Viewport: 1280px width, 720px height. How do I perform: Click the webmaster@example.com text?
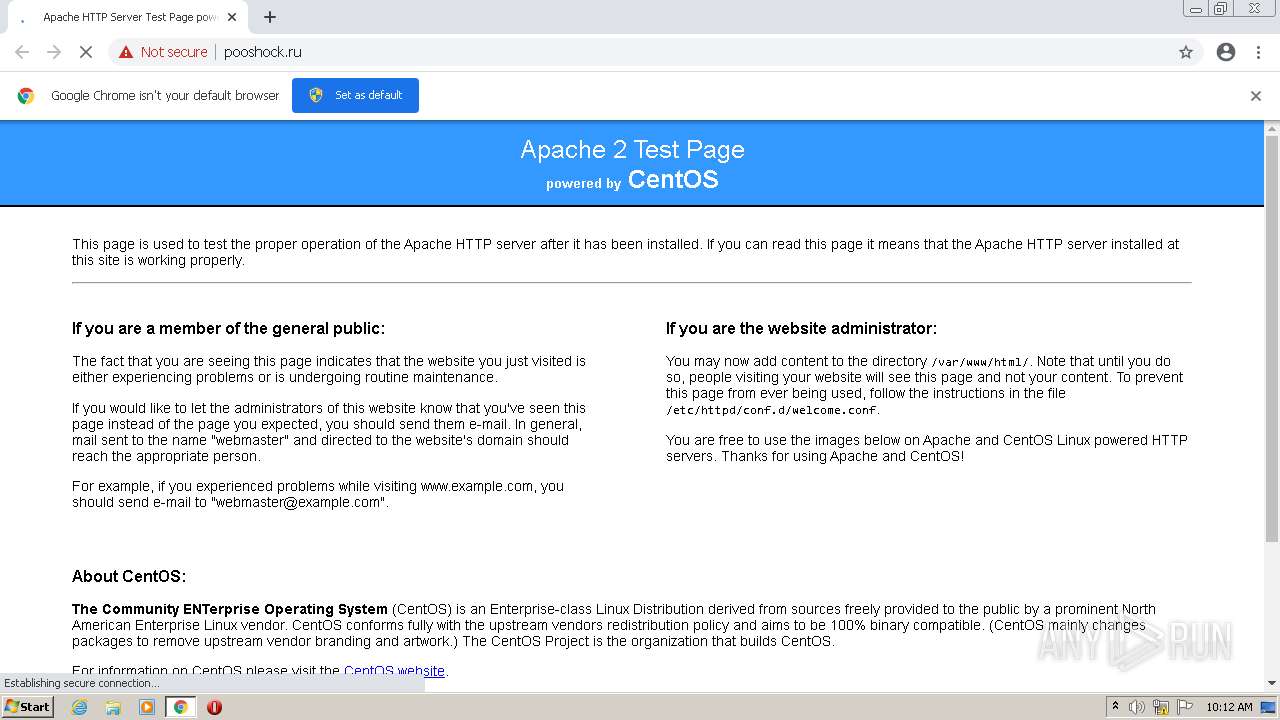pos(299,502)
